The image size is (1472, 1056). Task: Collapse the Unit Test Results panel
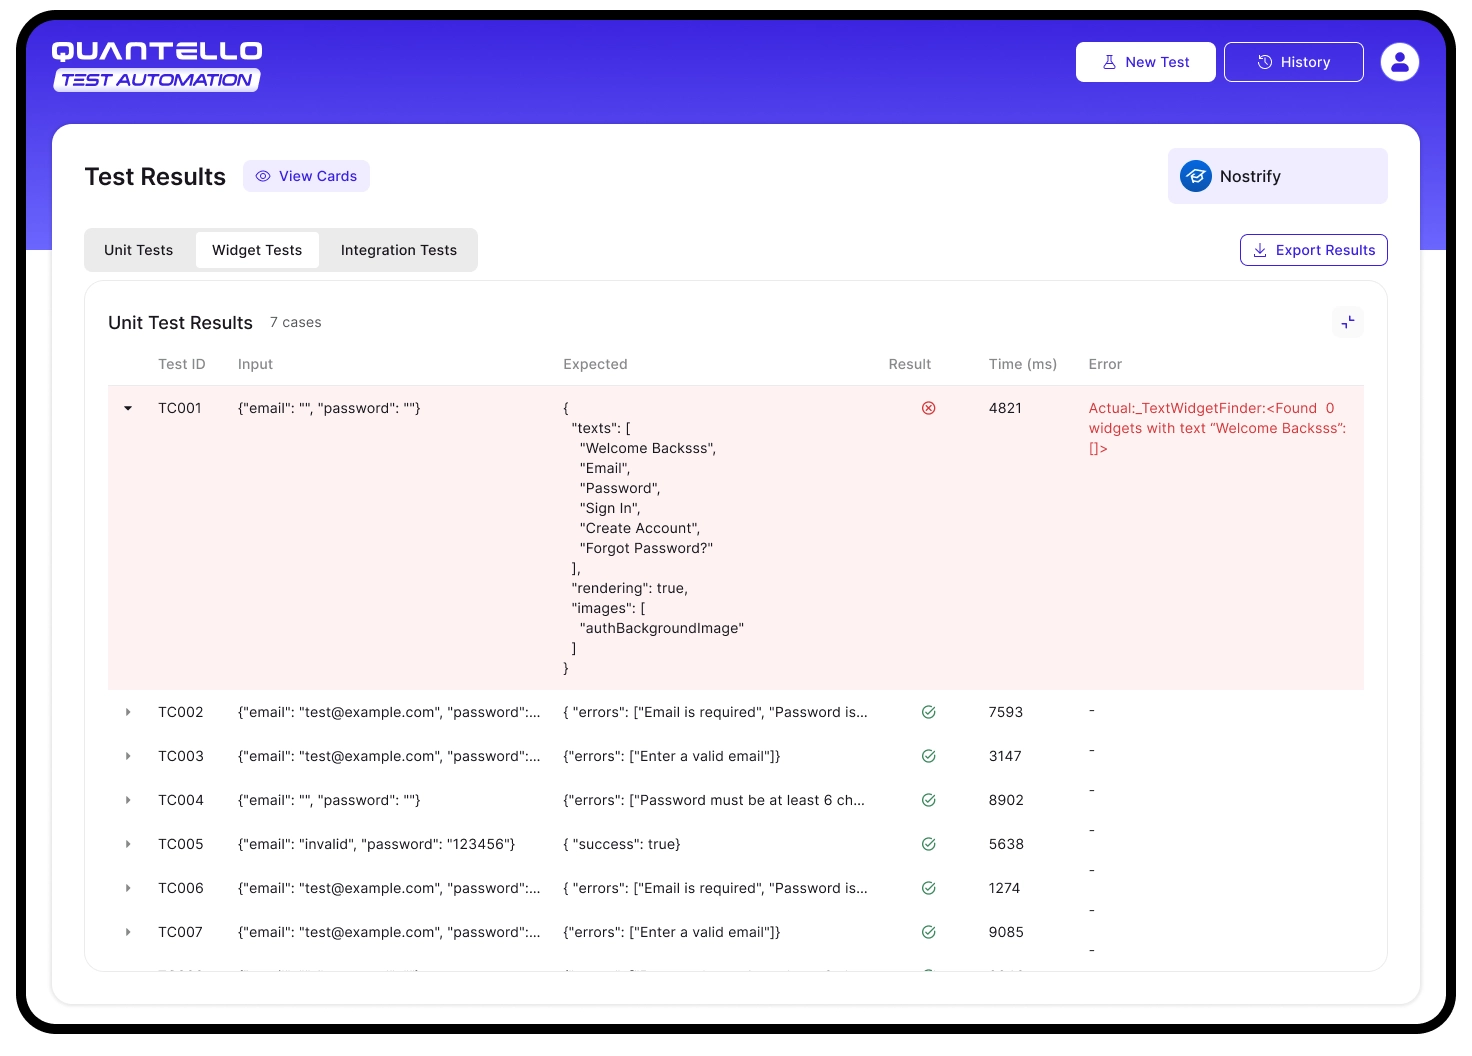point(1348,322)
